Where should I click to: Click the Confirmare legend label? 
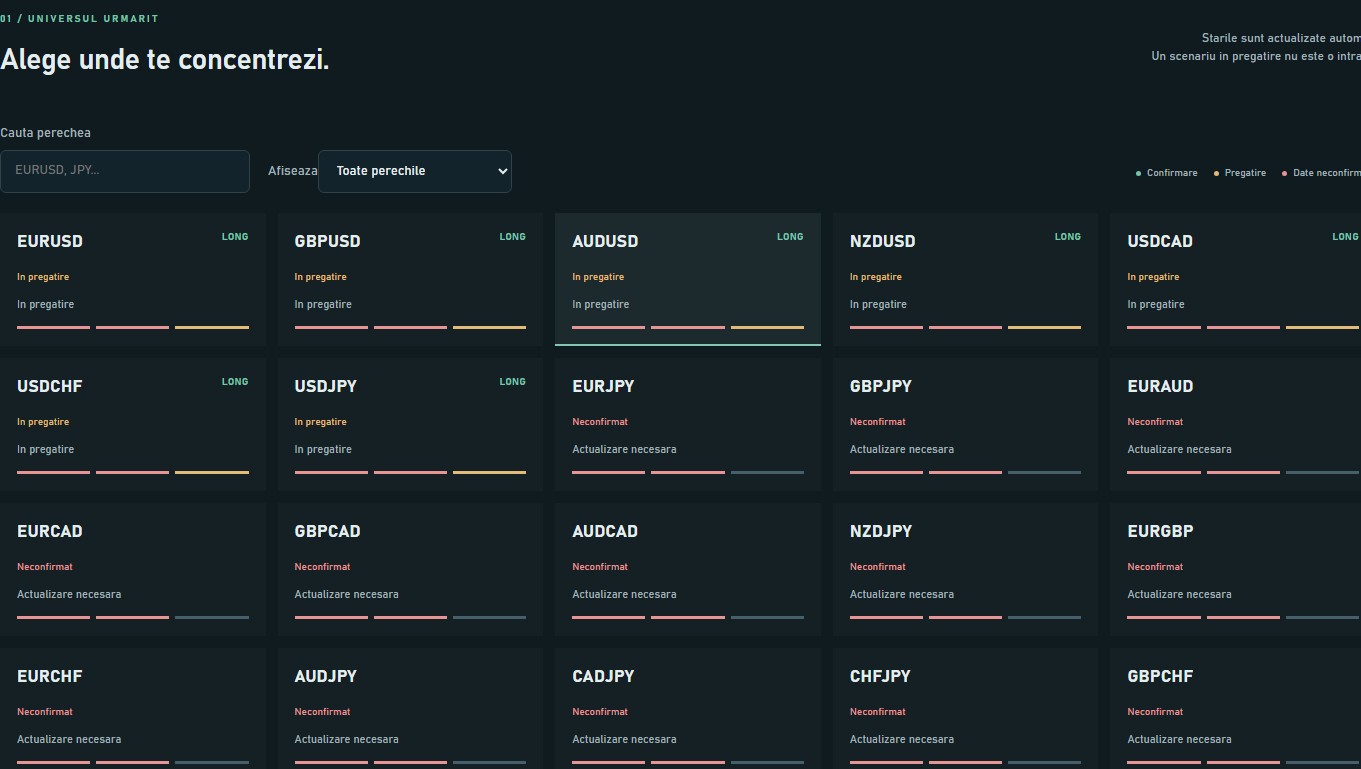(x=1172, y=173)
